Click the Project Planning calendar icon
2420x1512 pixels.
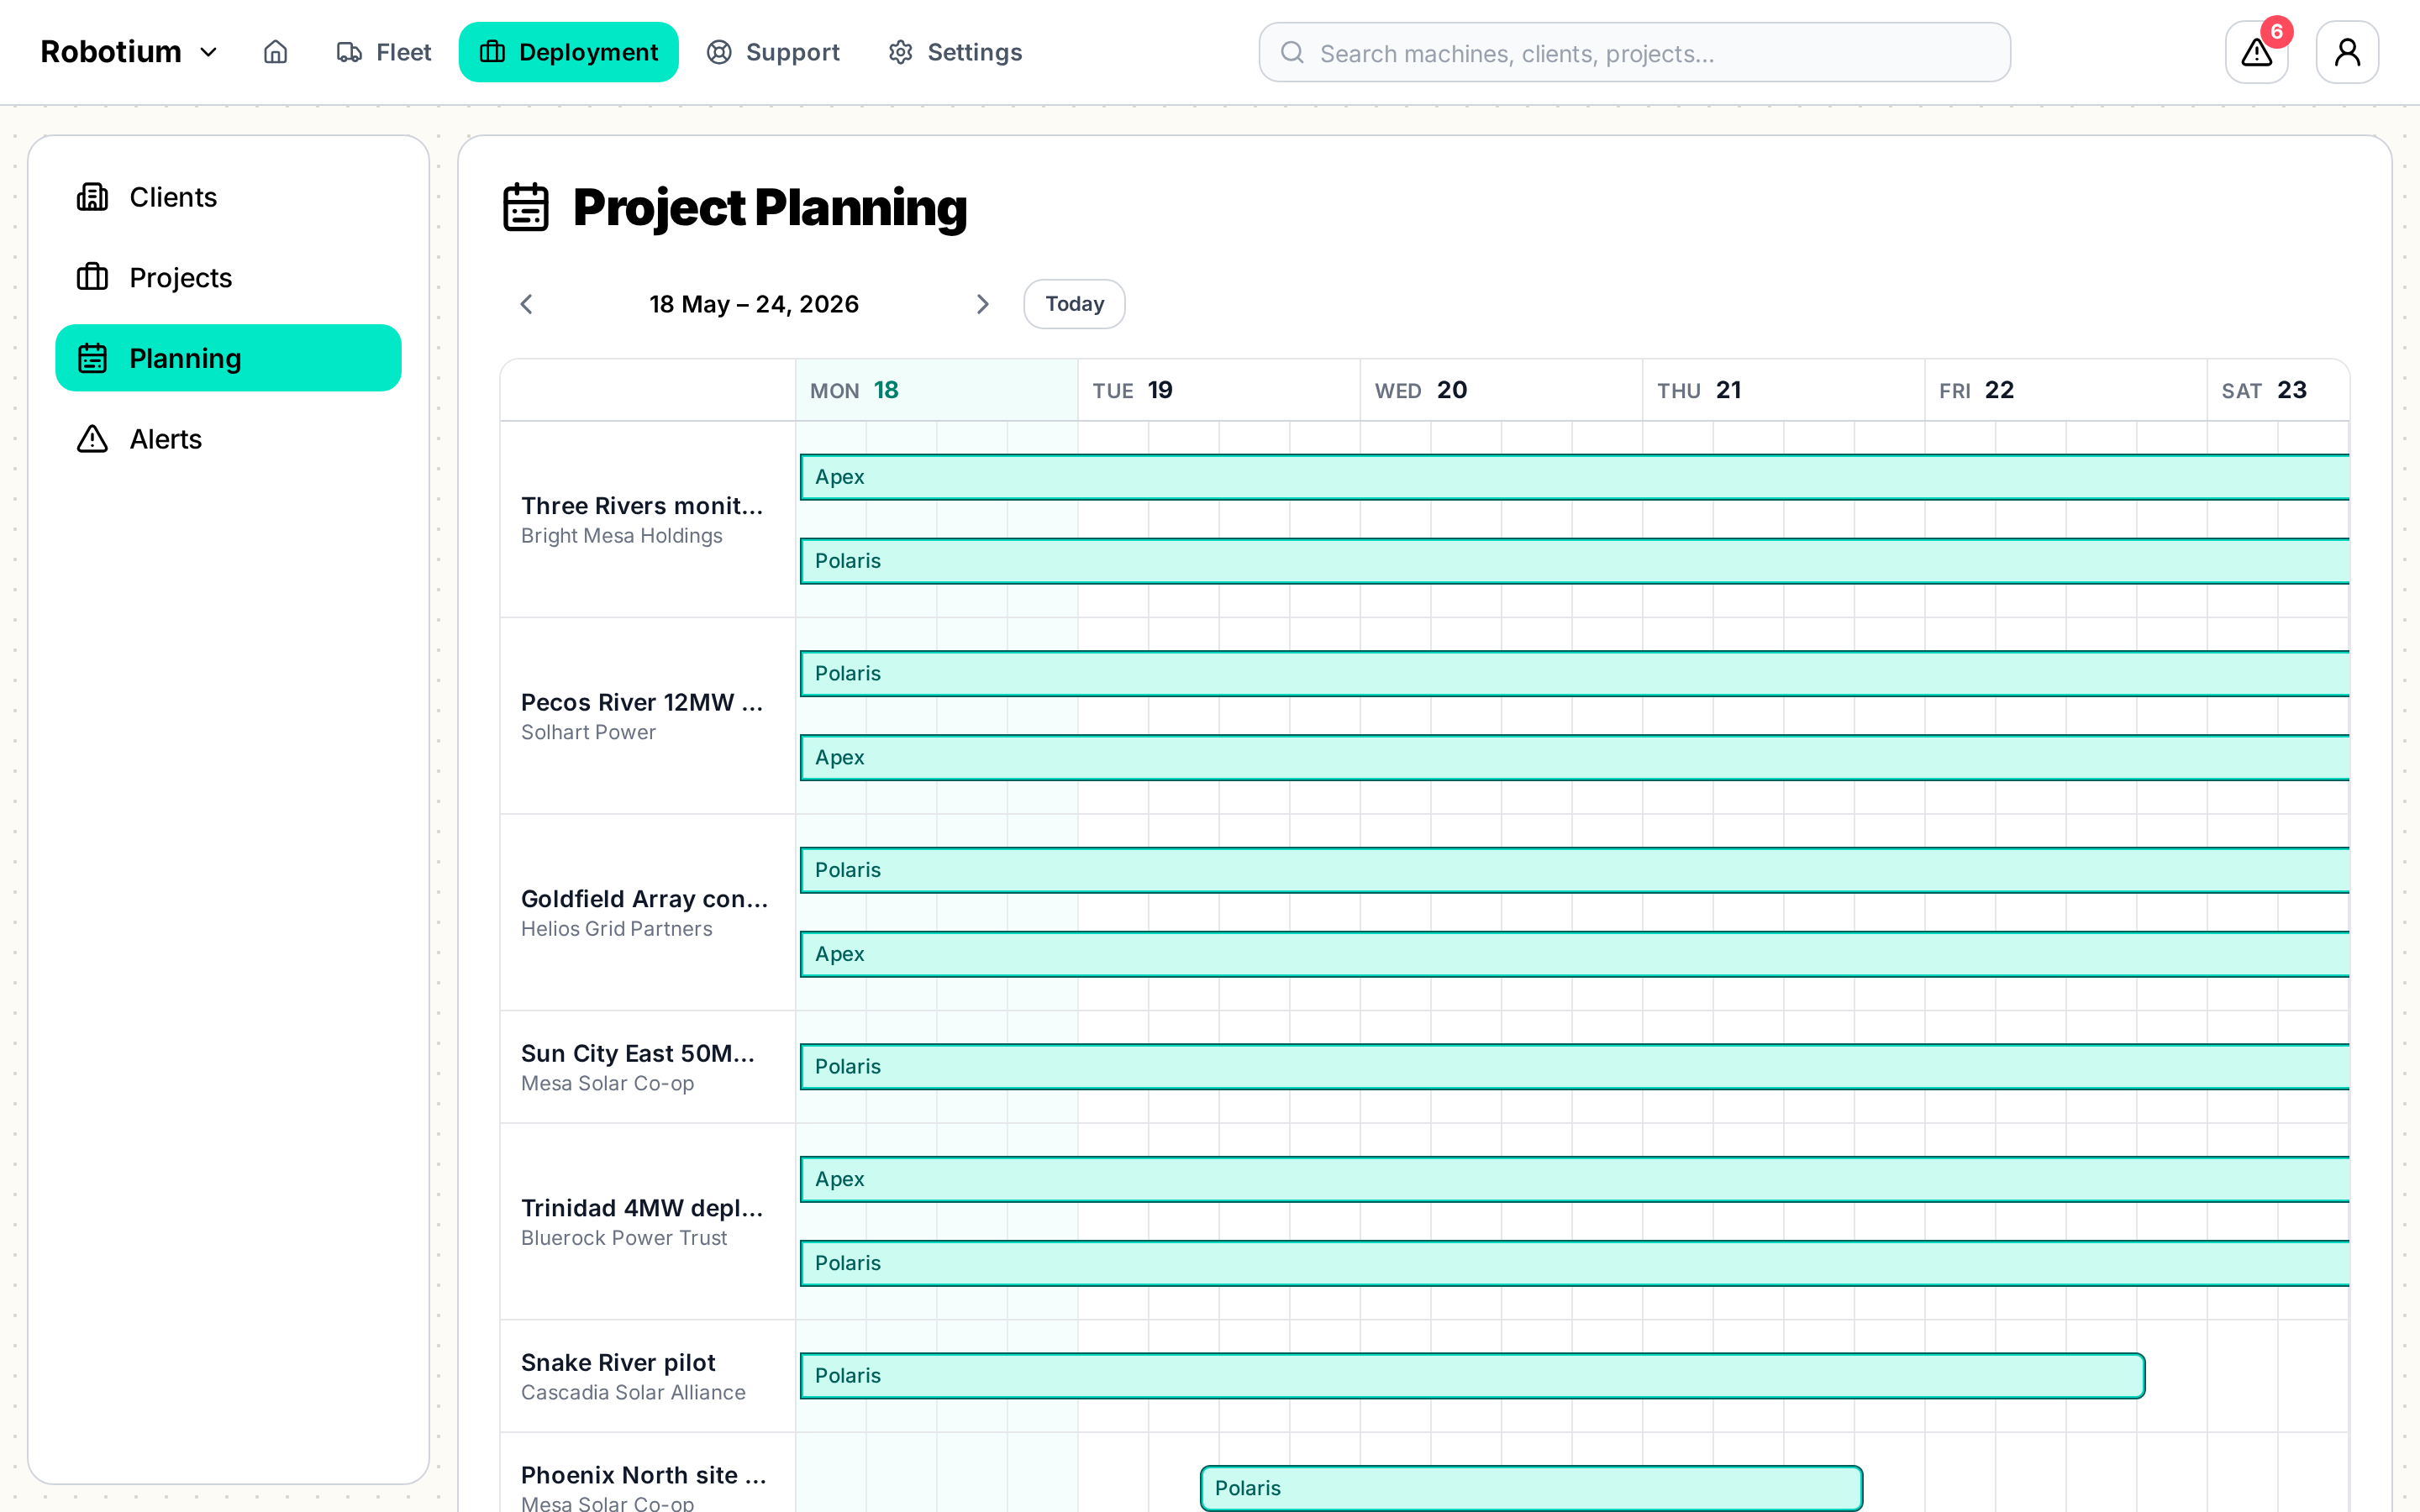(526, 207)
